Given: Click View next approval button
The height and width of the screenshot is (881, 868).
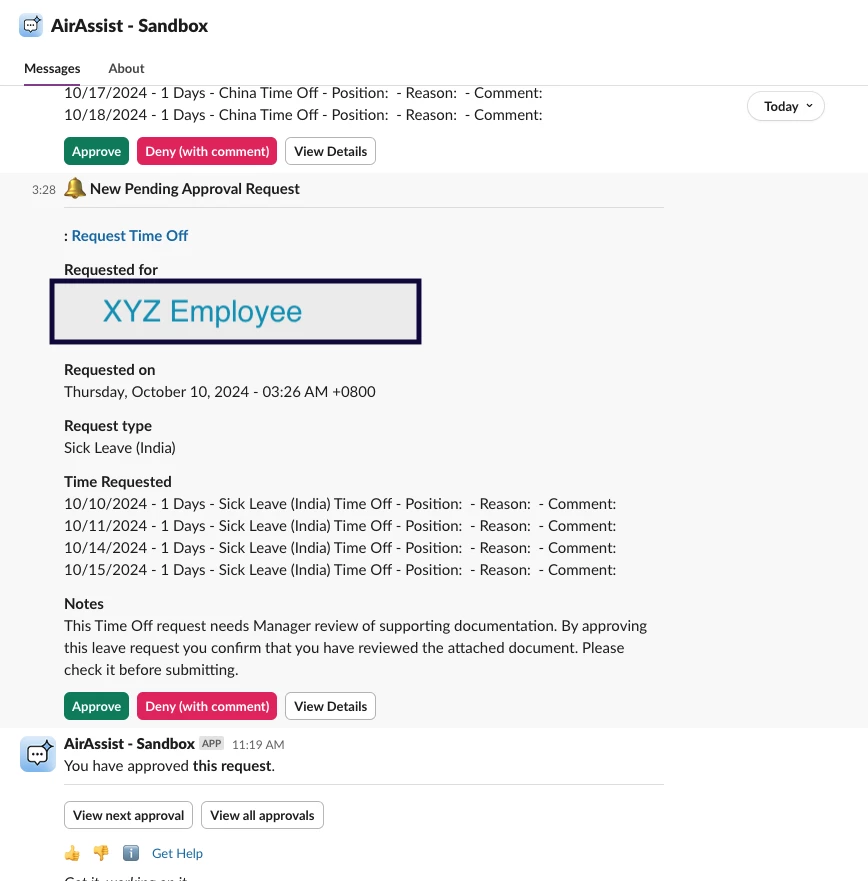Looking at the screenshot, I should 128,815.
